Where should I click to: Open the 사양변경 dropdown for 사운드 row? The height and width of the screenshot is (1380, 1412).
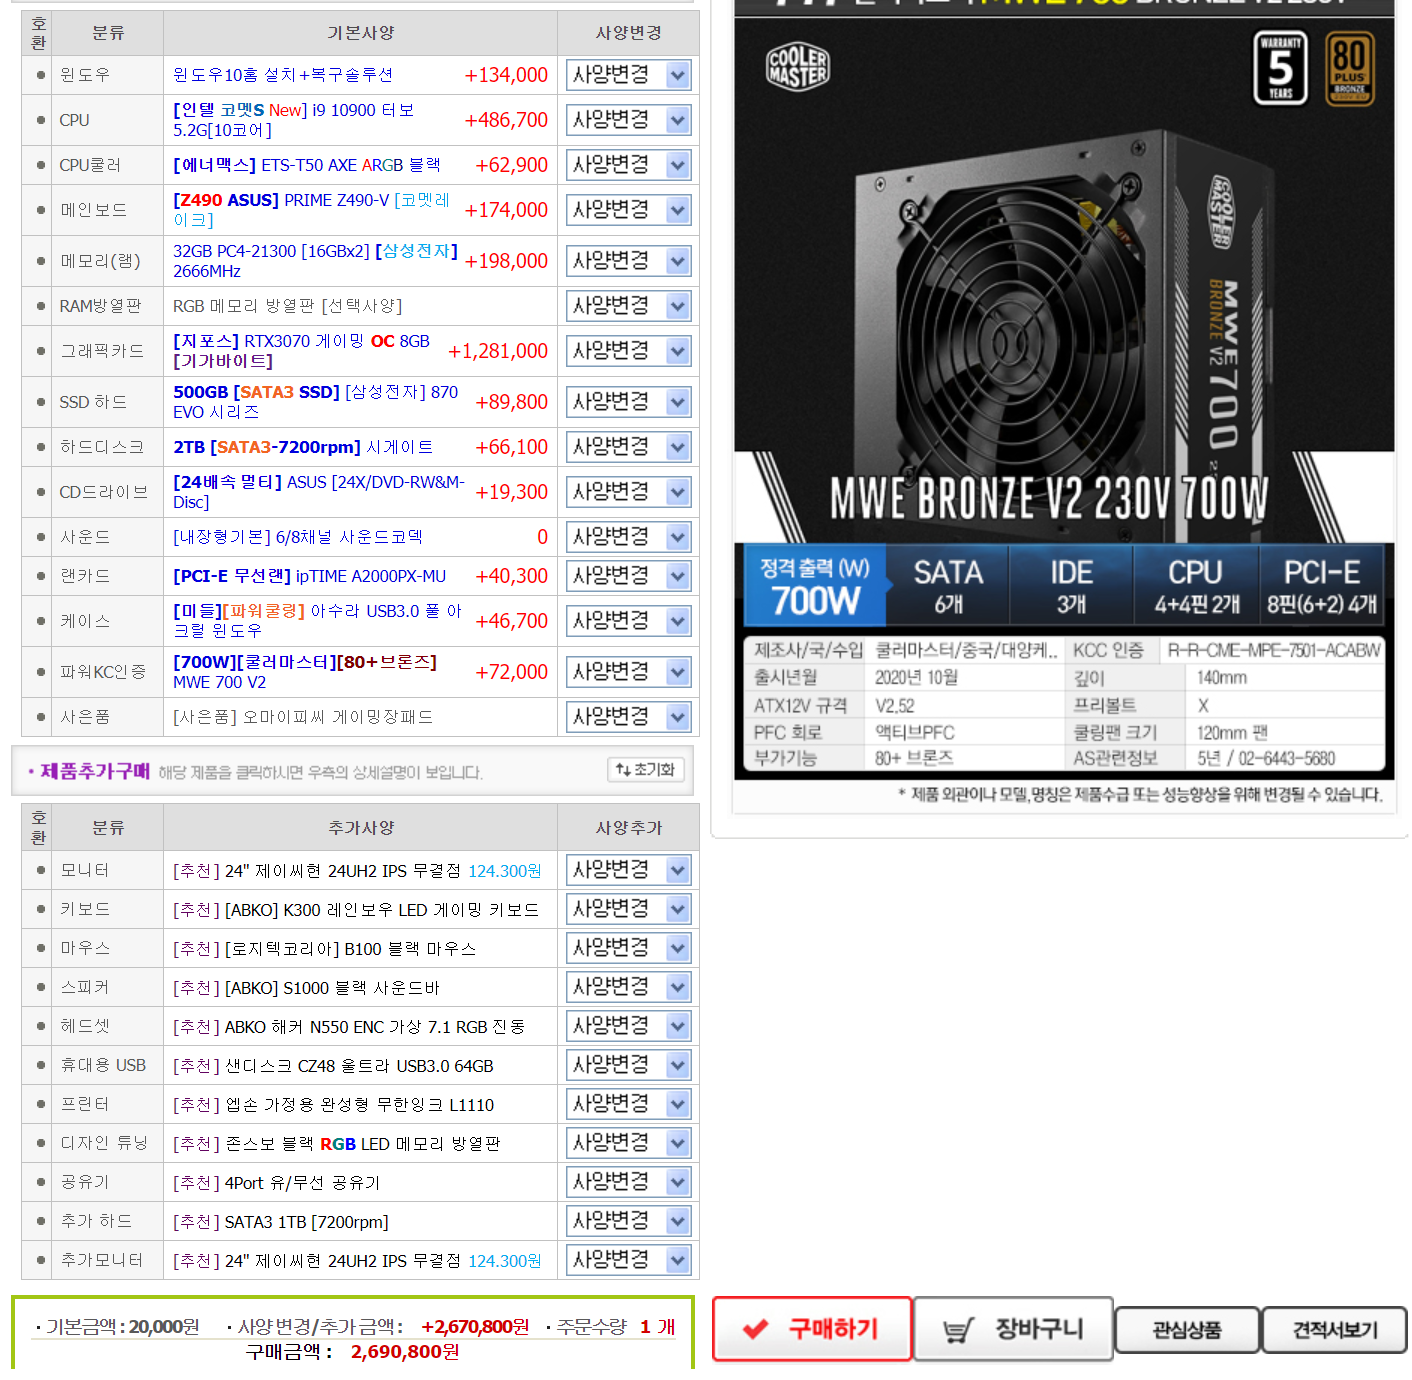point(629,537)
